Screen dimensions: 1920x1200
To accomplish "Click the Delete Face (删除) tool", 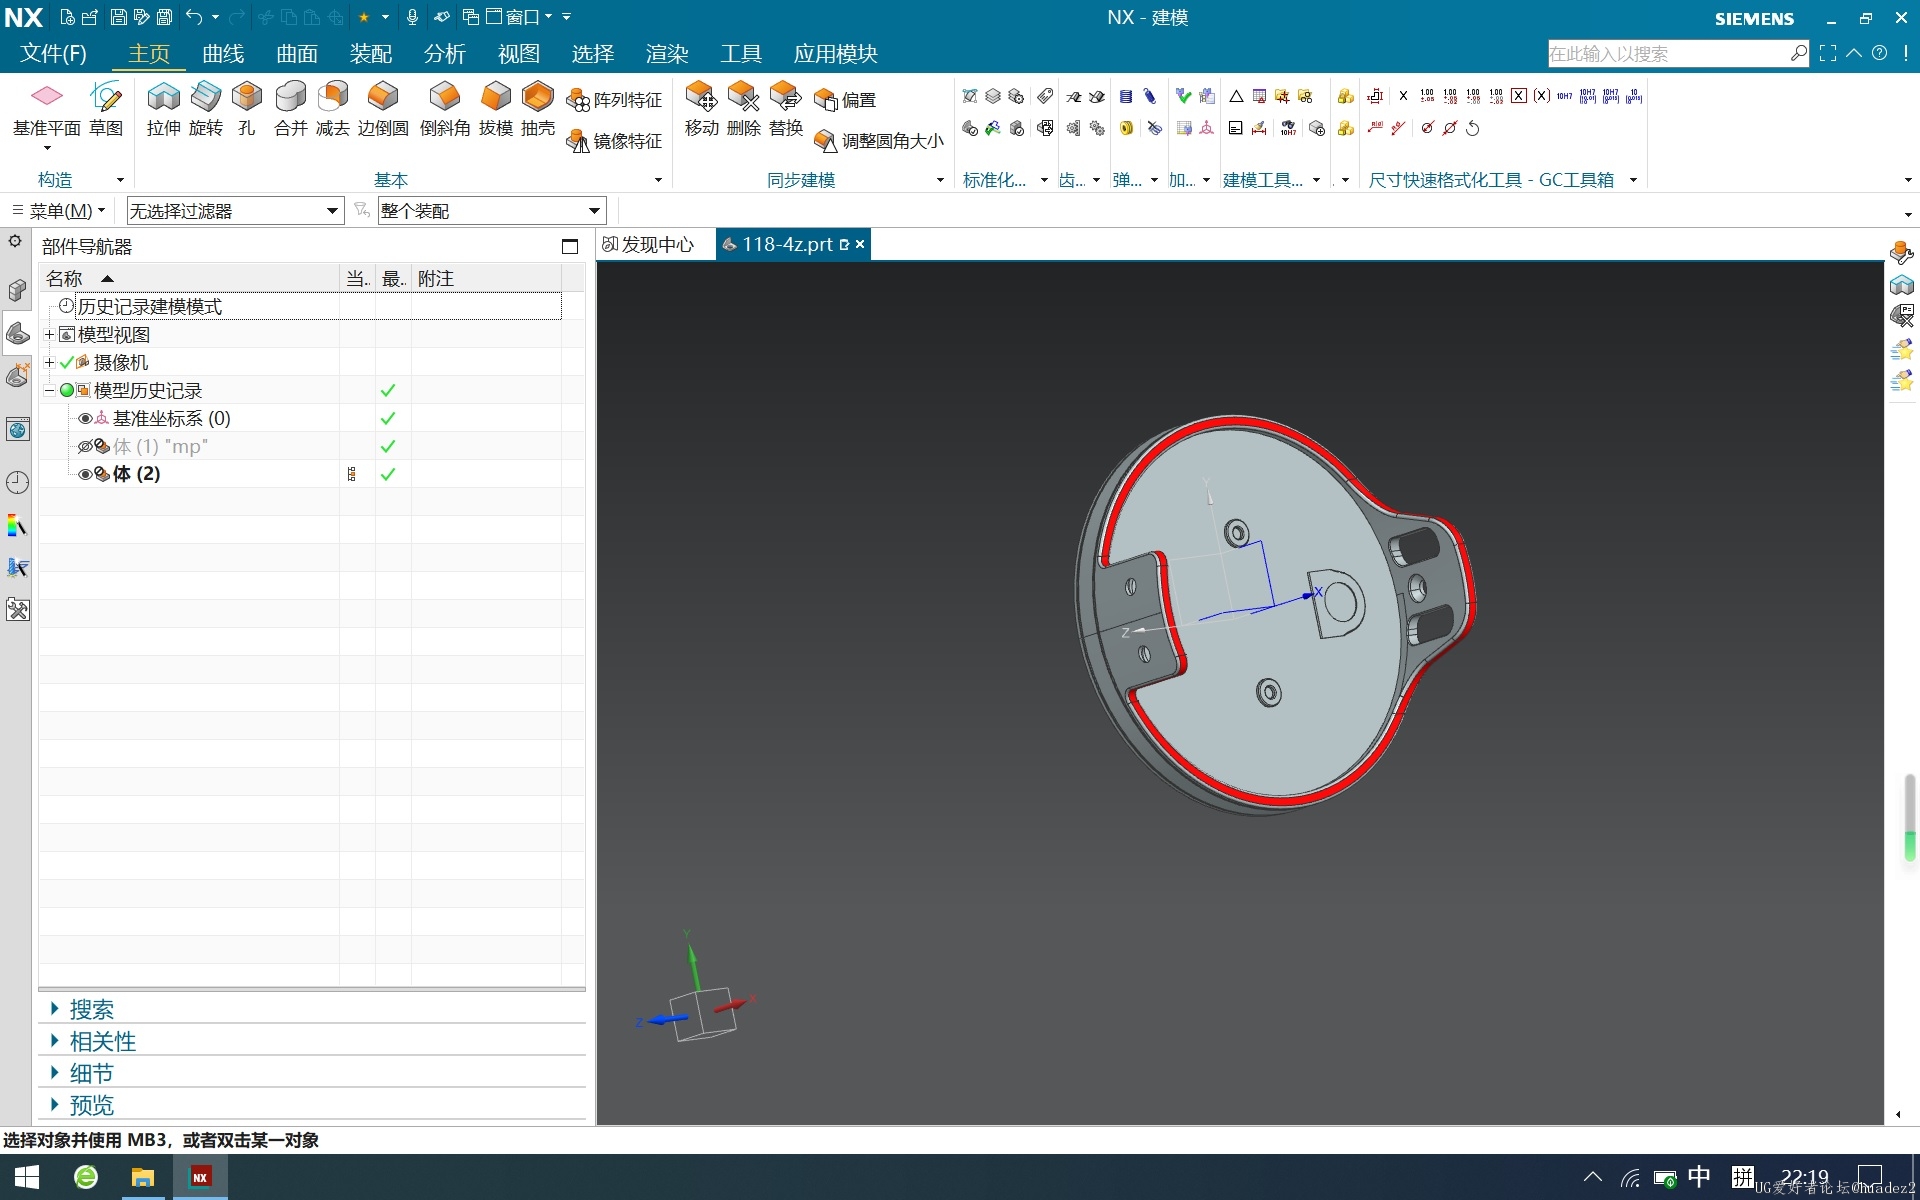I will click(744, 108).
